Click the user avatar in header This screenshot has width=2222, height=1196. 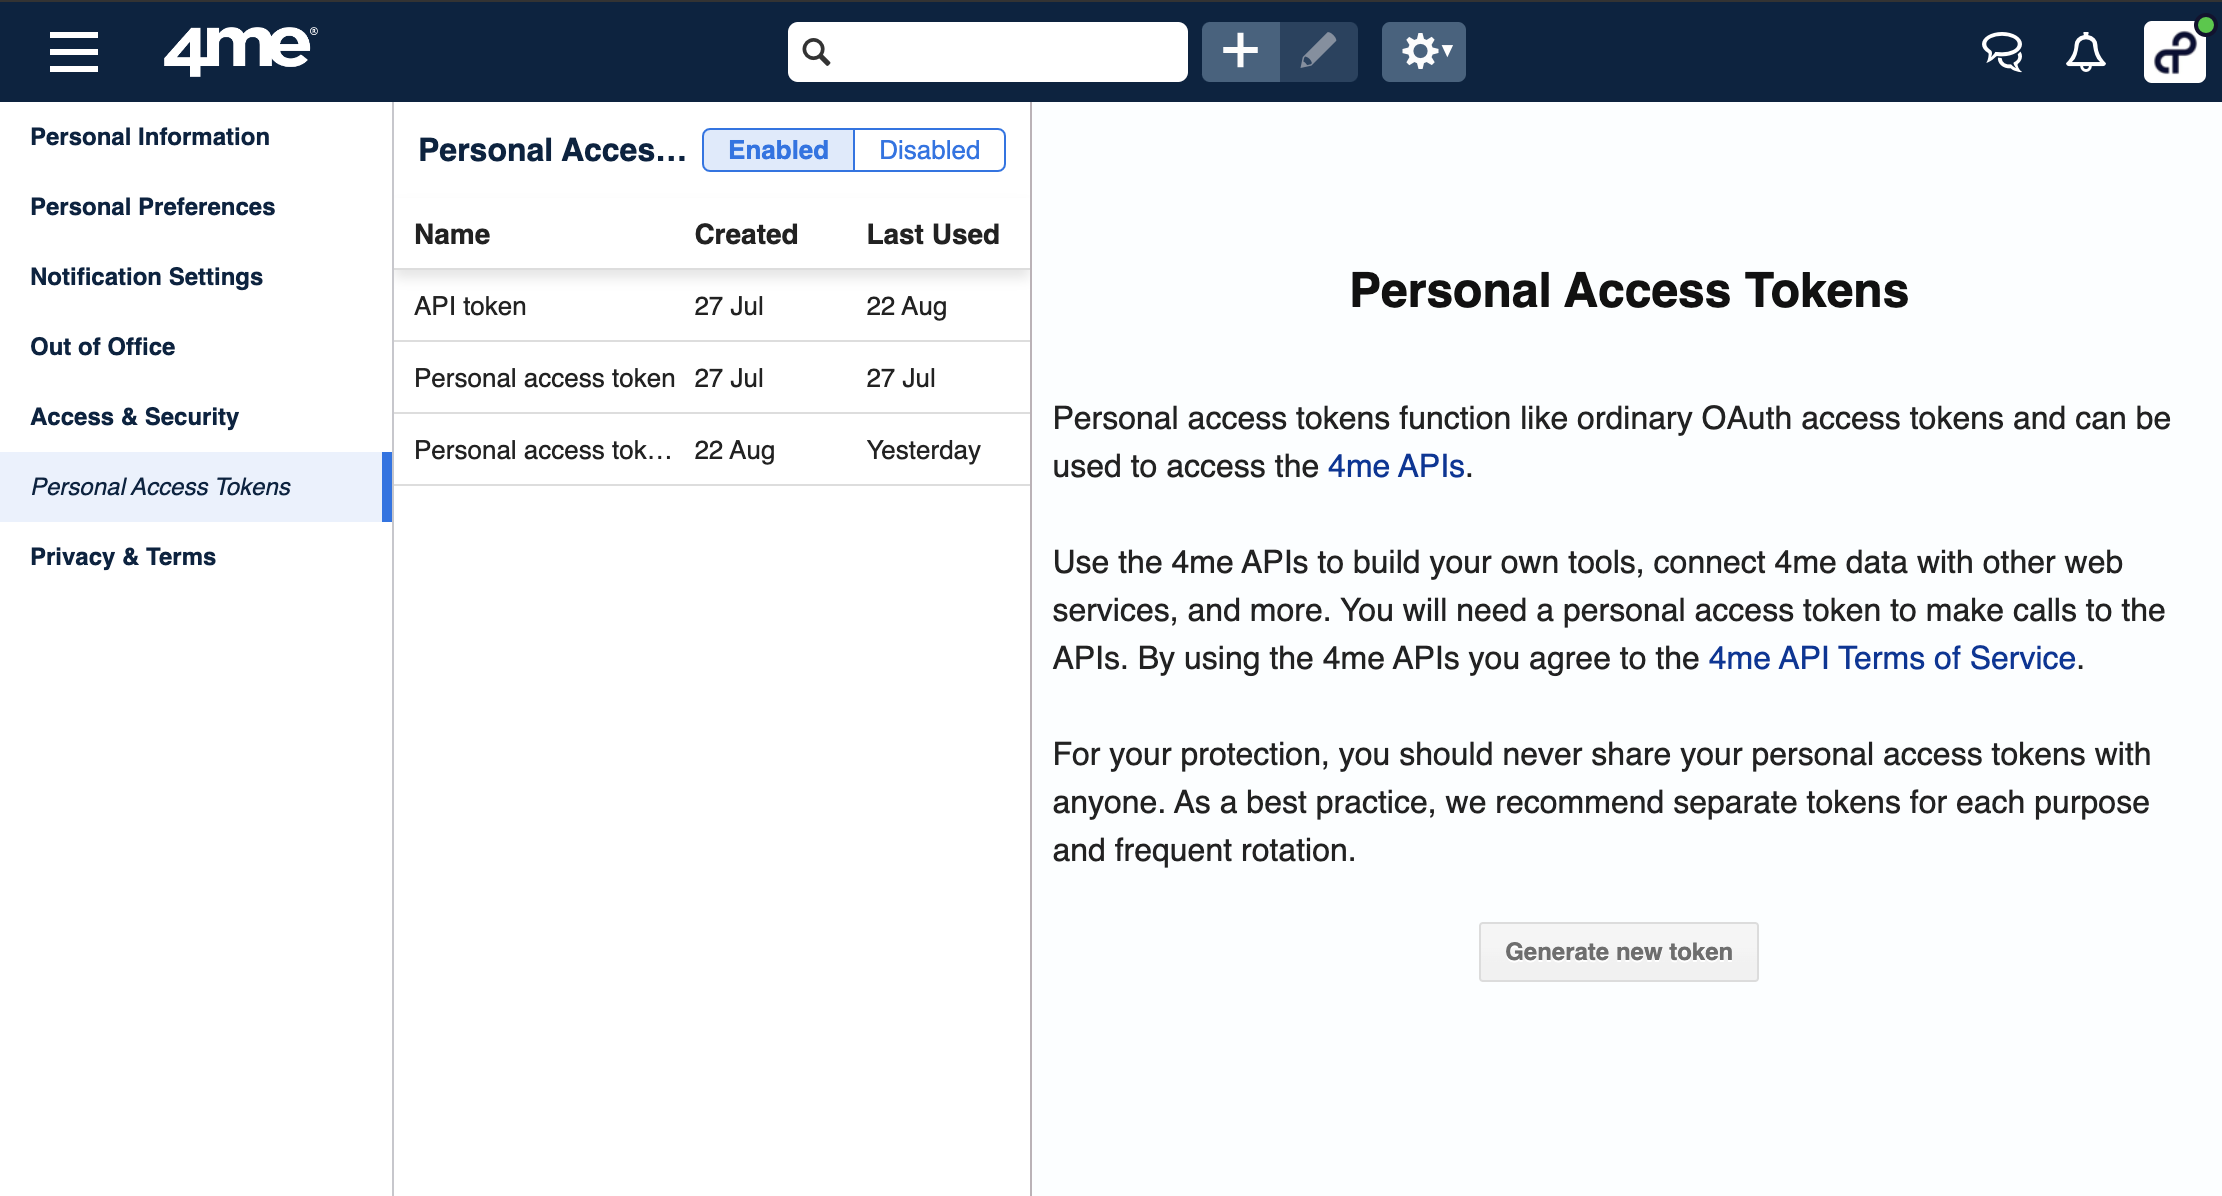2174,52
